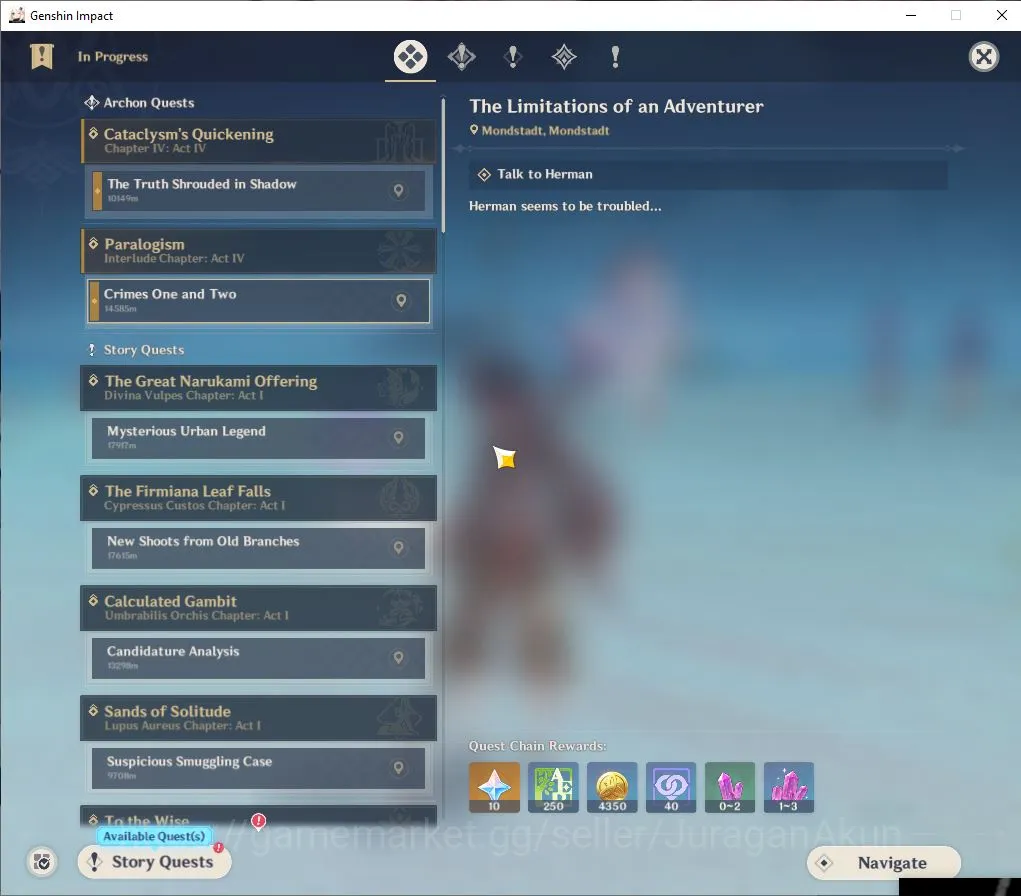Click location pin for Suspicious Smuggling Case
This screenshot has width=1021, height=896.
[399, 768]
